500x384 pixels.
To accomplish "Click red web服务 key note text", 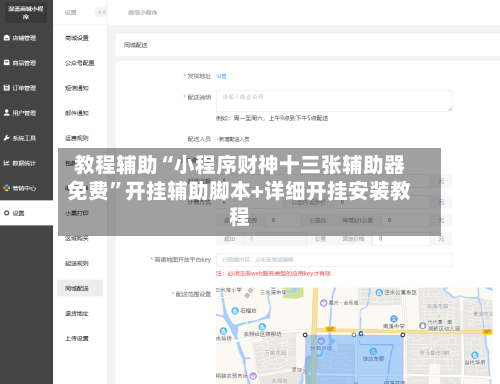I will [273, 273].
